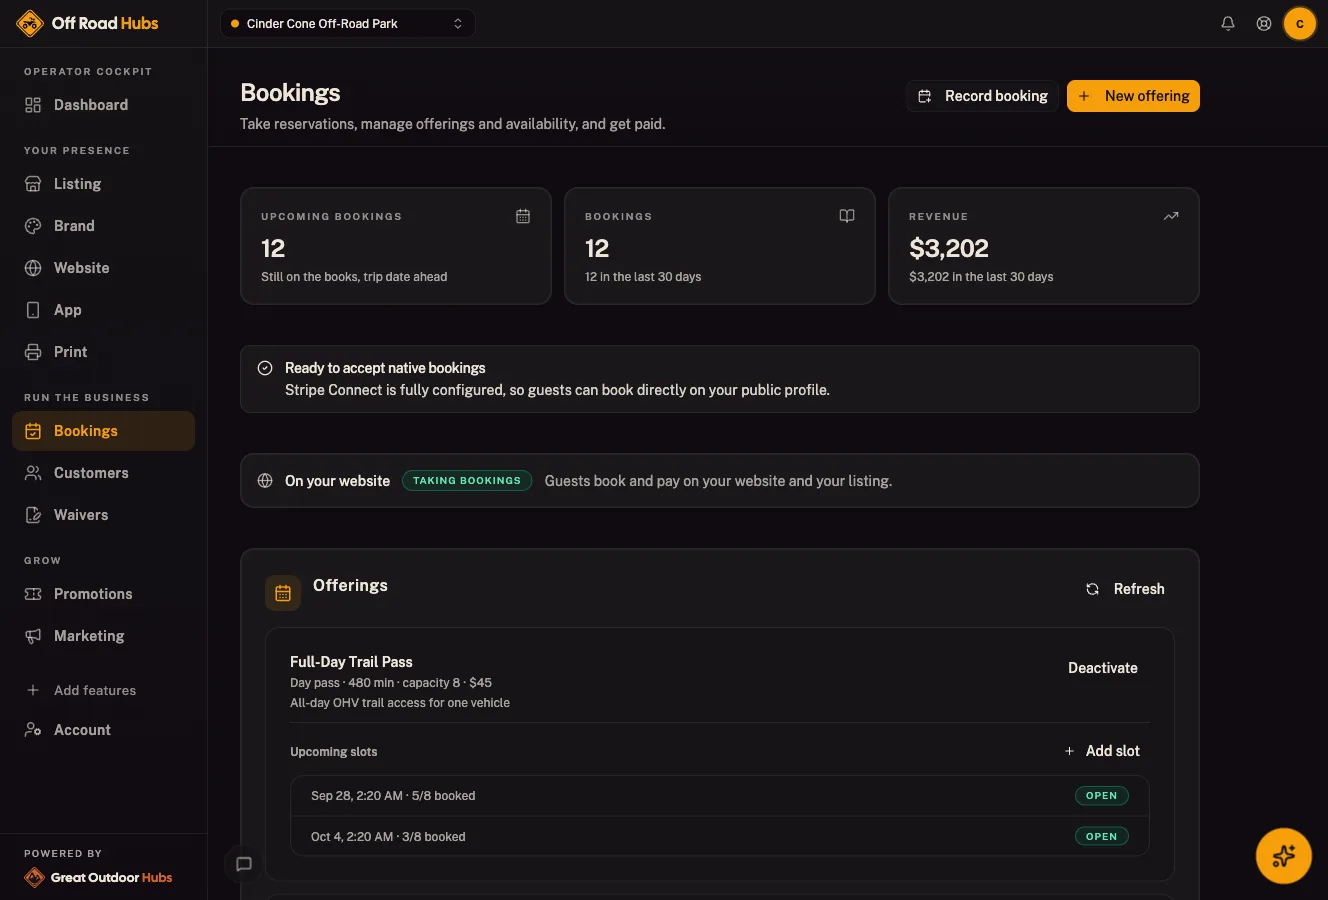1328x900 pixels.
Task: Refresh the Offerings list
Action: pyautogui.click(x=1125, y=589)
